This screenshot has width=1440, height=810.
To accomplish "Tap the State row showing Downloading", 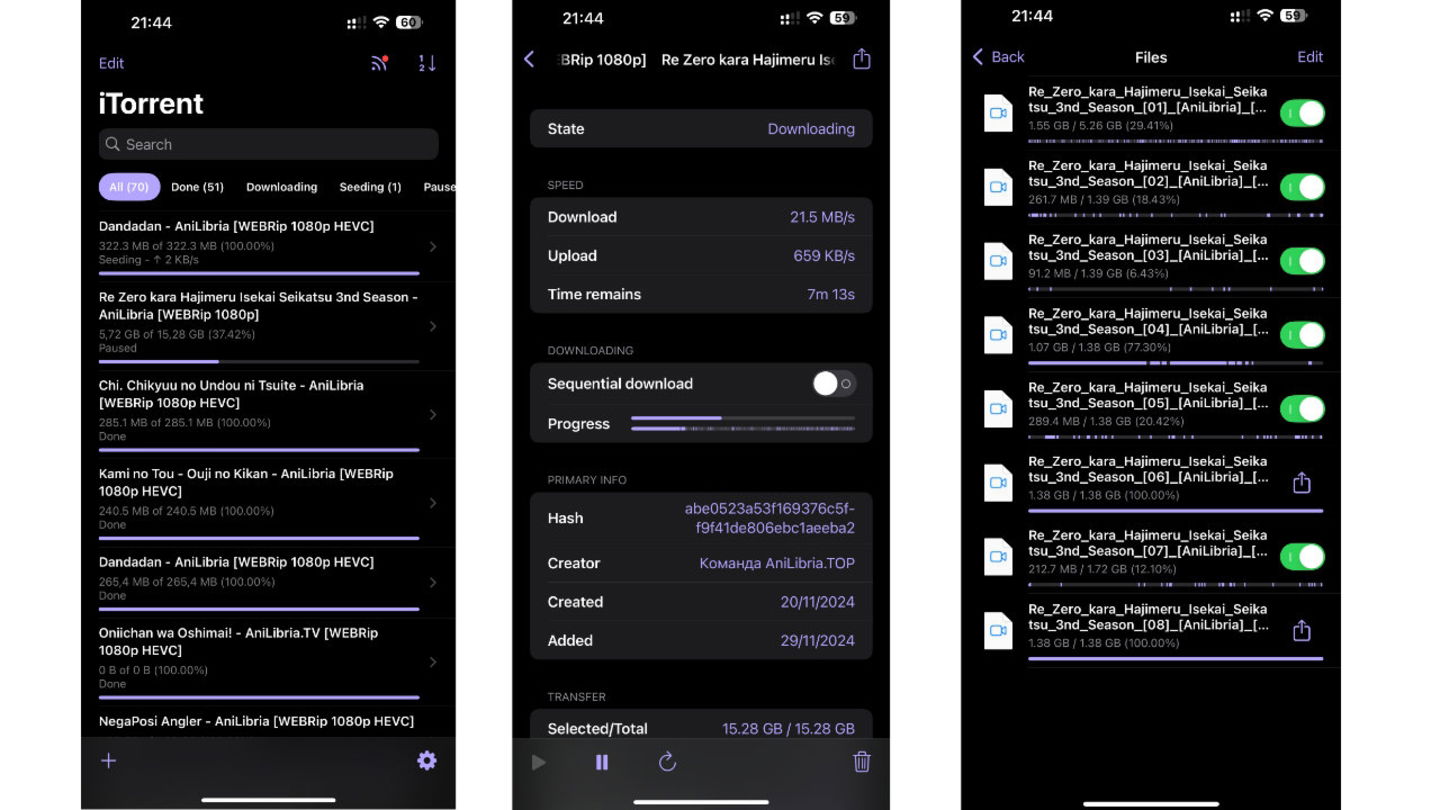I will 701,129.
